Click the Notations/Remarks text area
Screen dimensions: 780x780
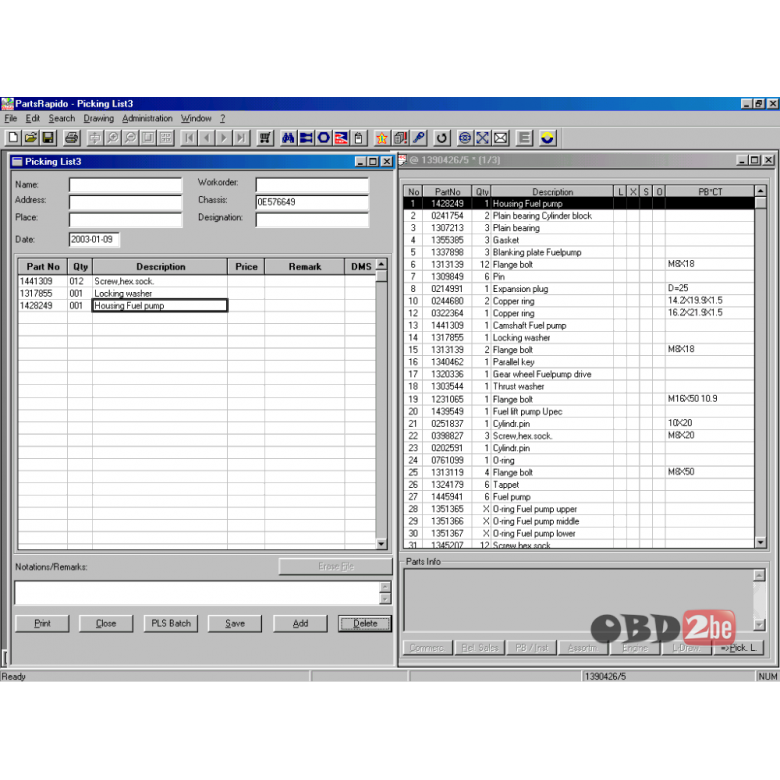[197, 592]
